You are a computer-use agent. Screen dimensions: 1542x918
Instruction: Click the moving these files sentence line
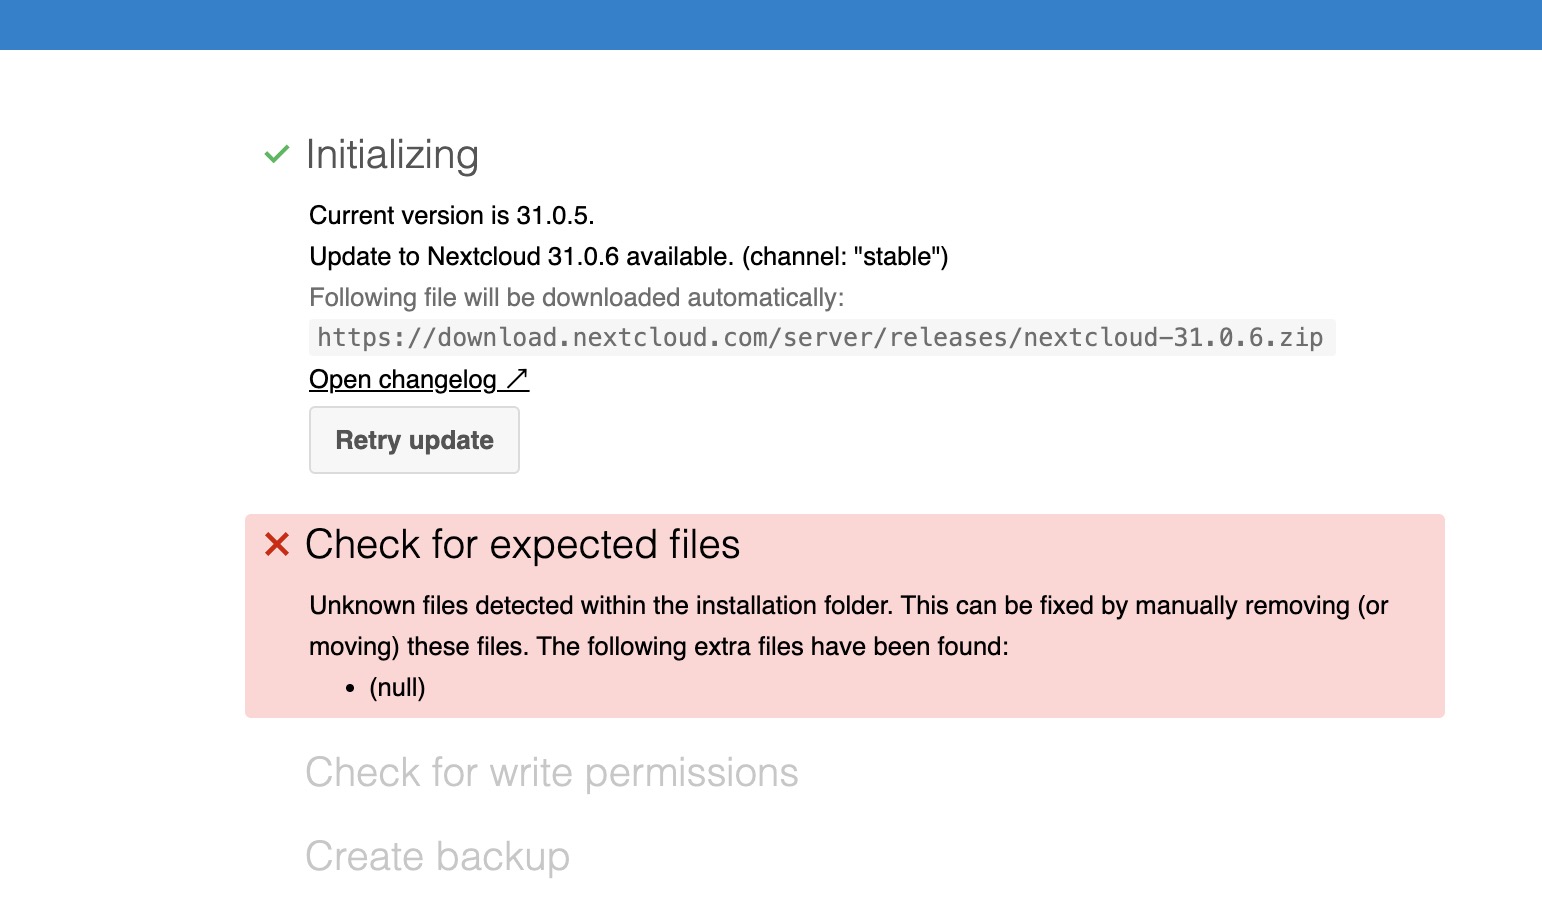pos(659,647)
